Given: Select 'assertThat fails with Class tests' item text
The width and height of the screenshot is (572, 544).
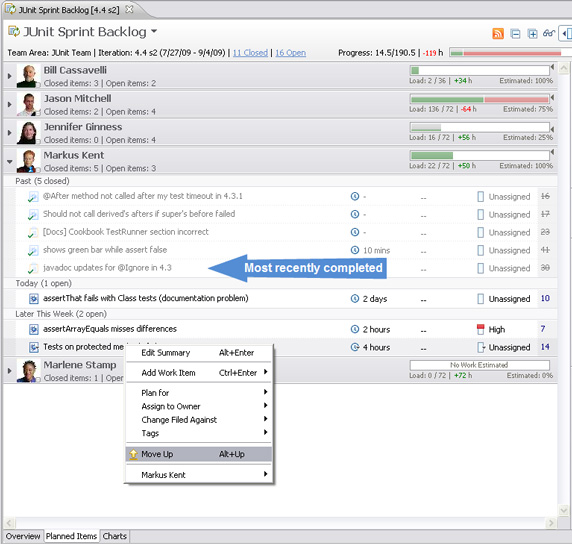Looking at the screenshot, I should (146, 298).
